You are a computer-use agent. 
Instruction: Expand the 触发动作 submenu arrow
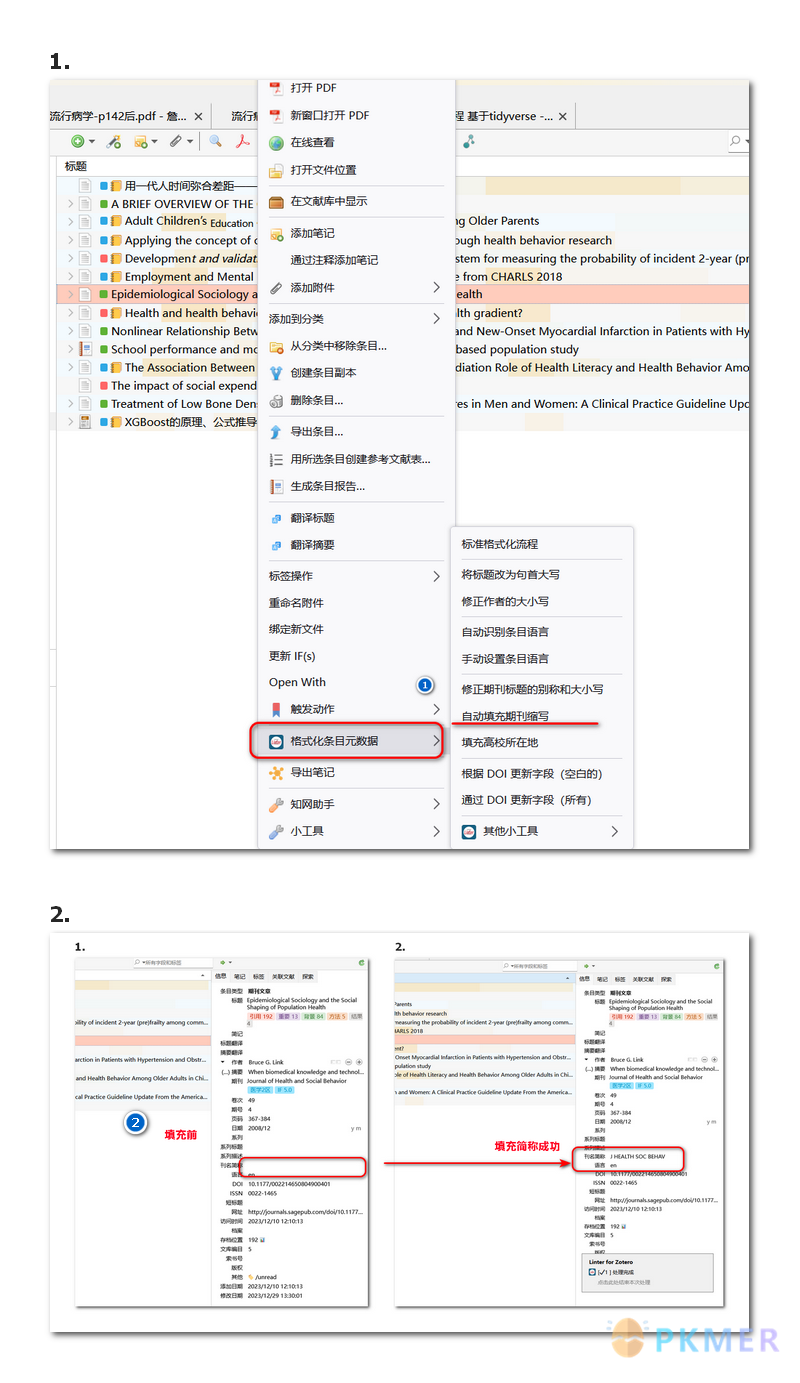click(x=436, y=709)
